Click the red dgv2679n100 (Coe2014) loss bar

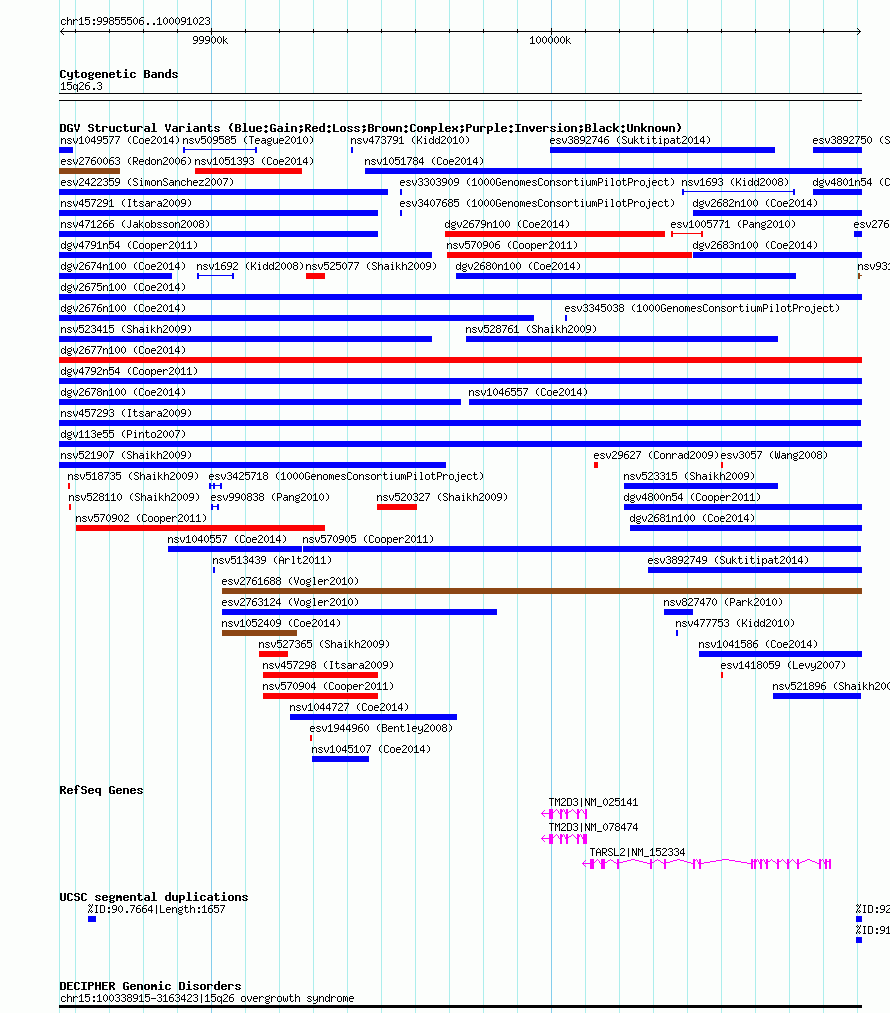click(555, 234)
